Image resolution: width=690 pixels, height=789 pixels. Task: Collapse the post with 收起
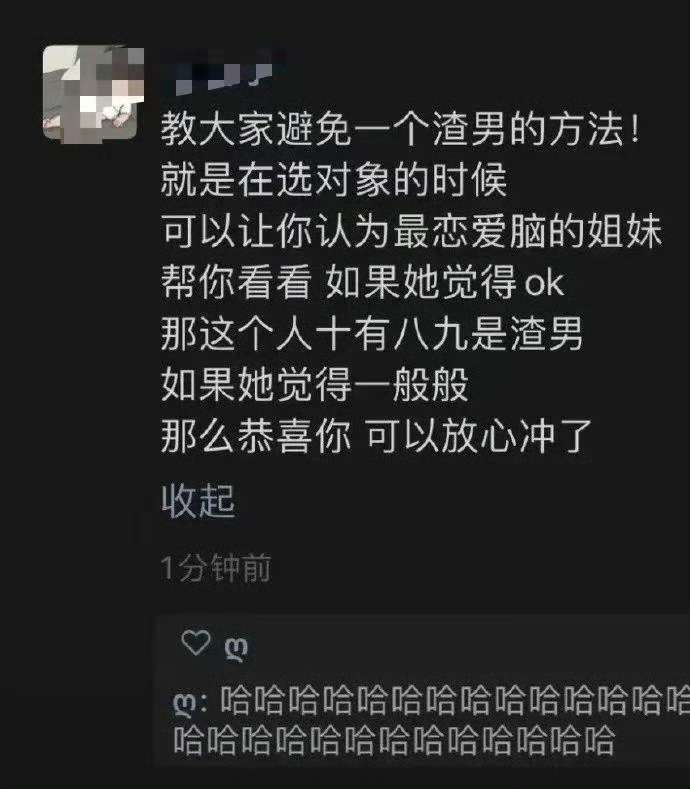point(198,501)
